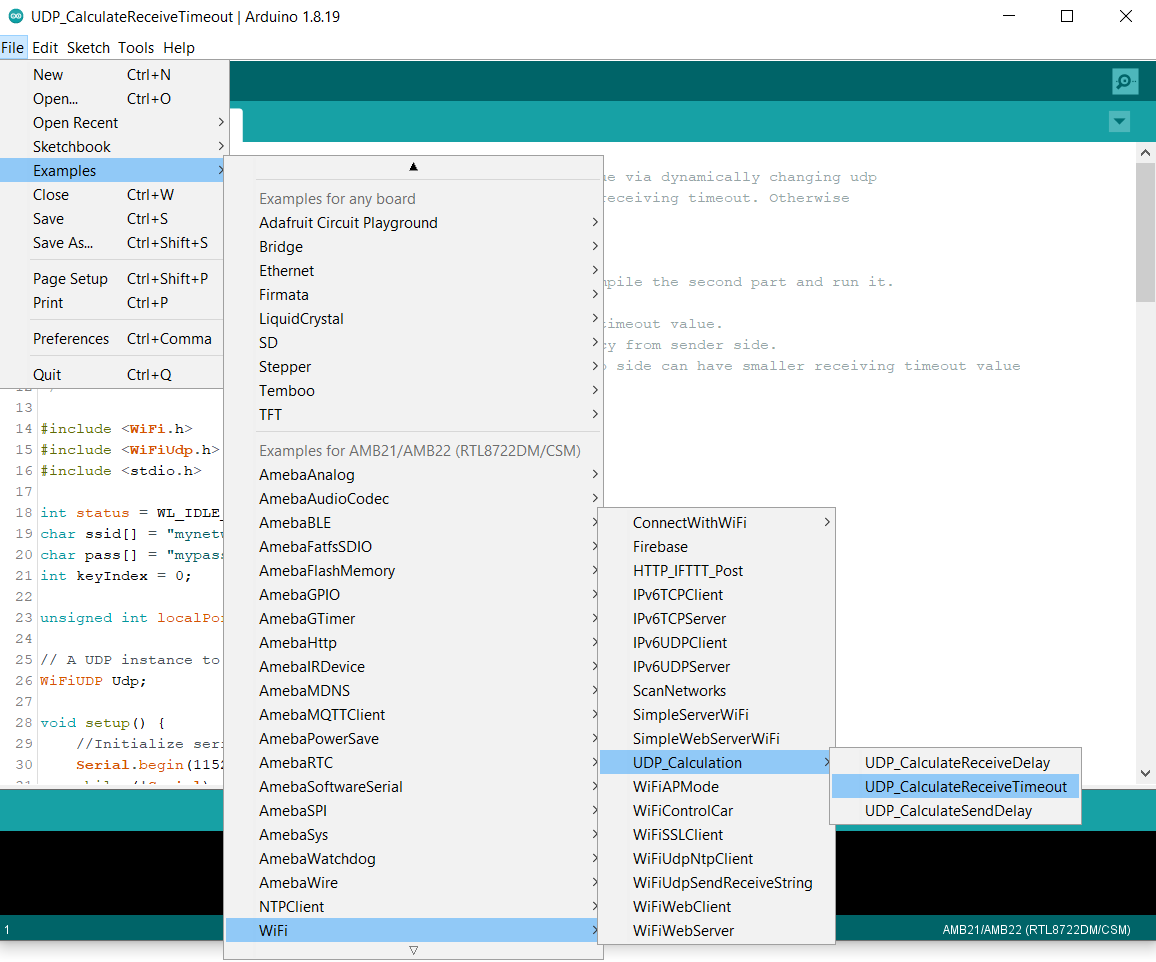Choose Close from File menu
The image size is (1156, 962).
(x=114, y=195)
